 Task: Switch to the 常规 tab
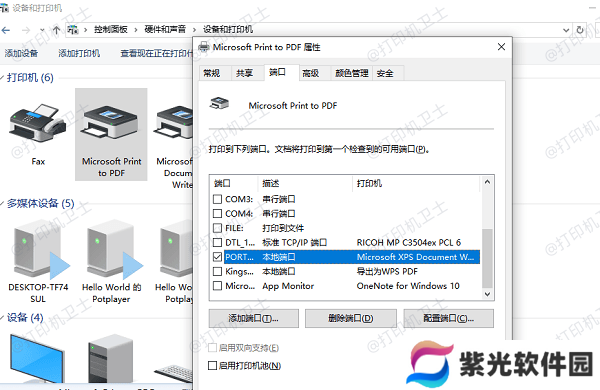pos(212,73)
